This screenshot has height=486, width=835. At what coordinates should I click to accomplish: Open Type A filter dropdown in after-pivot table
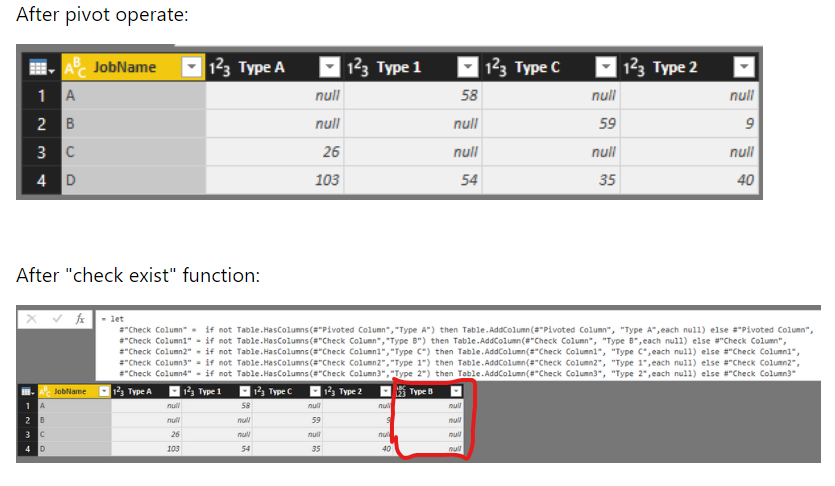330,67
